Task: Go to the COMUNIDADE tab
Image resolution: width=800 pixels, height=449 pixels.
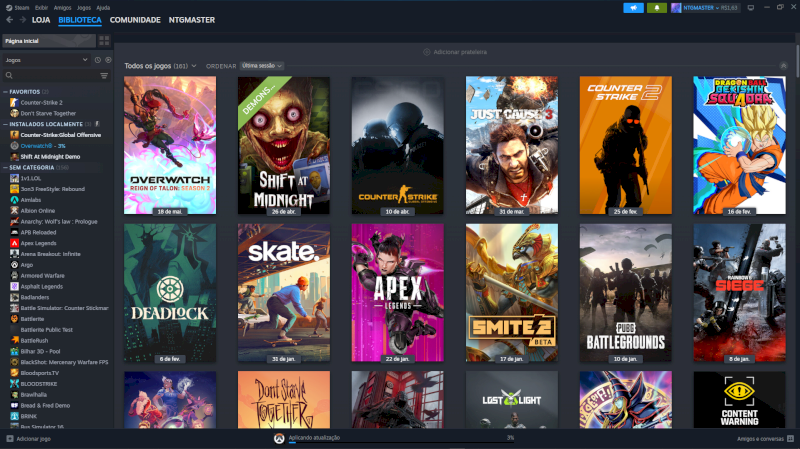Action: click(135, 20)
